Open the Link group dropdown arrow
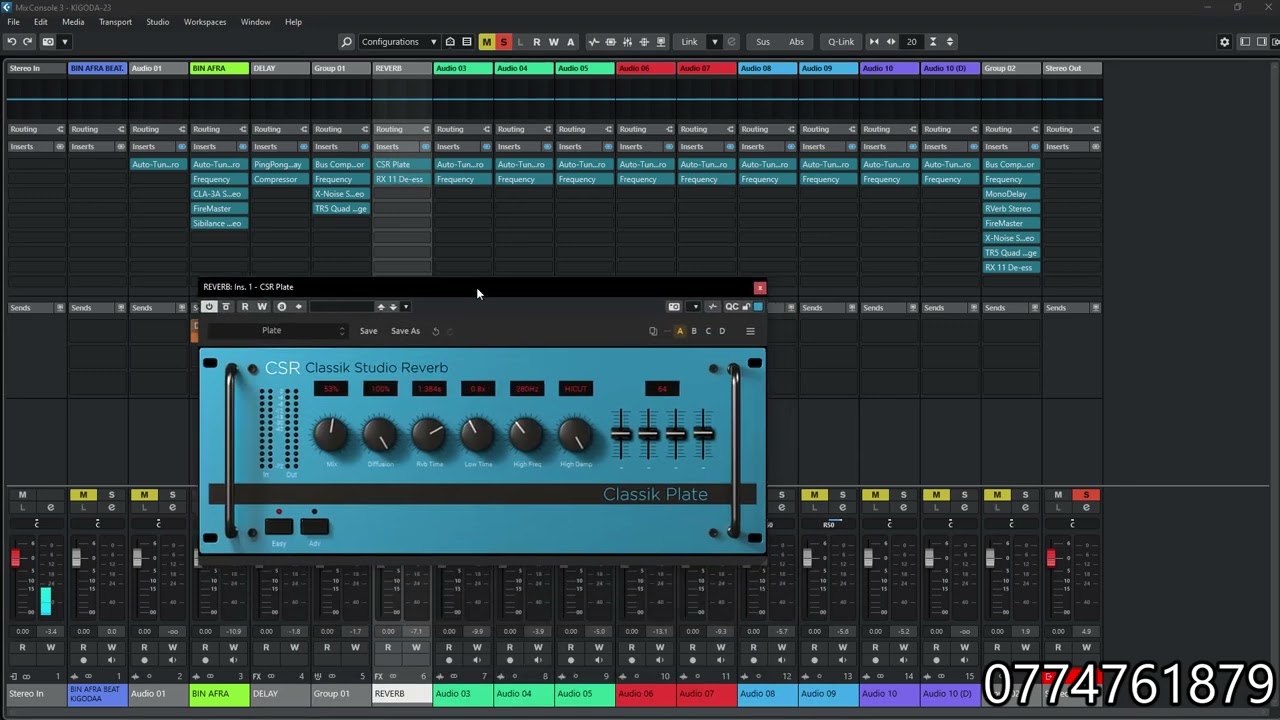Viewport: 1280px width, 720px height. (714, 42)
